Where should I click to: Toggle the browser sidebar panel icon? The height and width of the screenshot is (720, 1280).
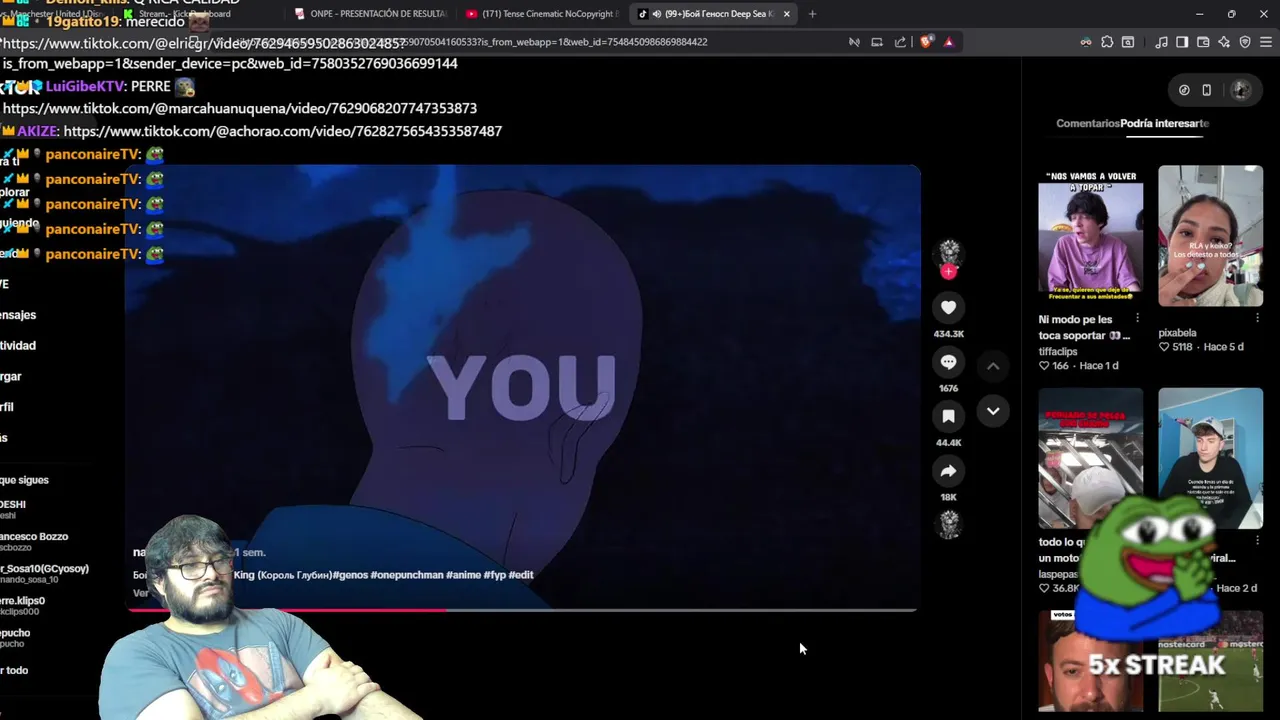pos(1182,42)
